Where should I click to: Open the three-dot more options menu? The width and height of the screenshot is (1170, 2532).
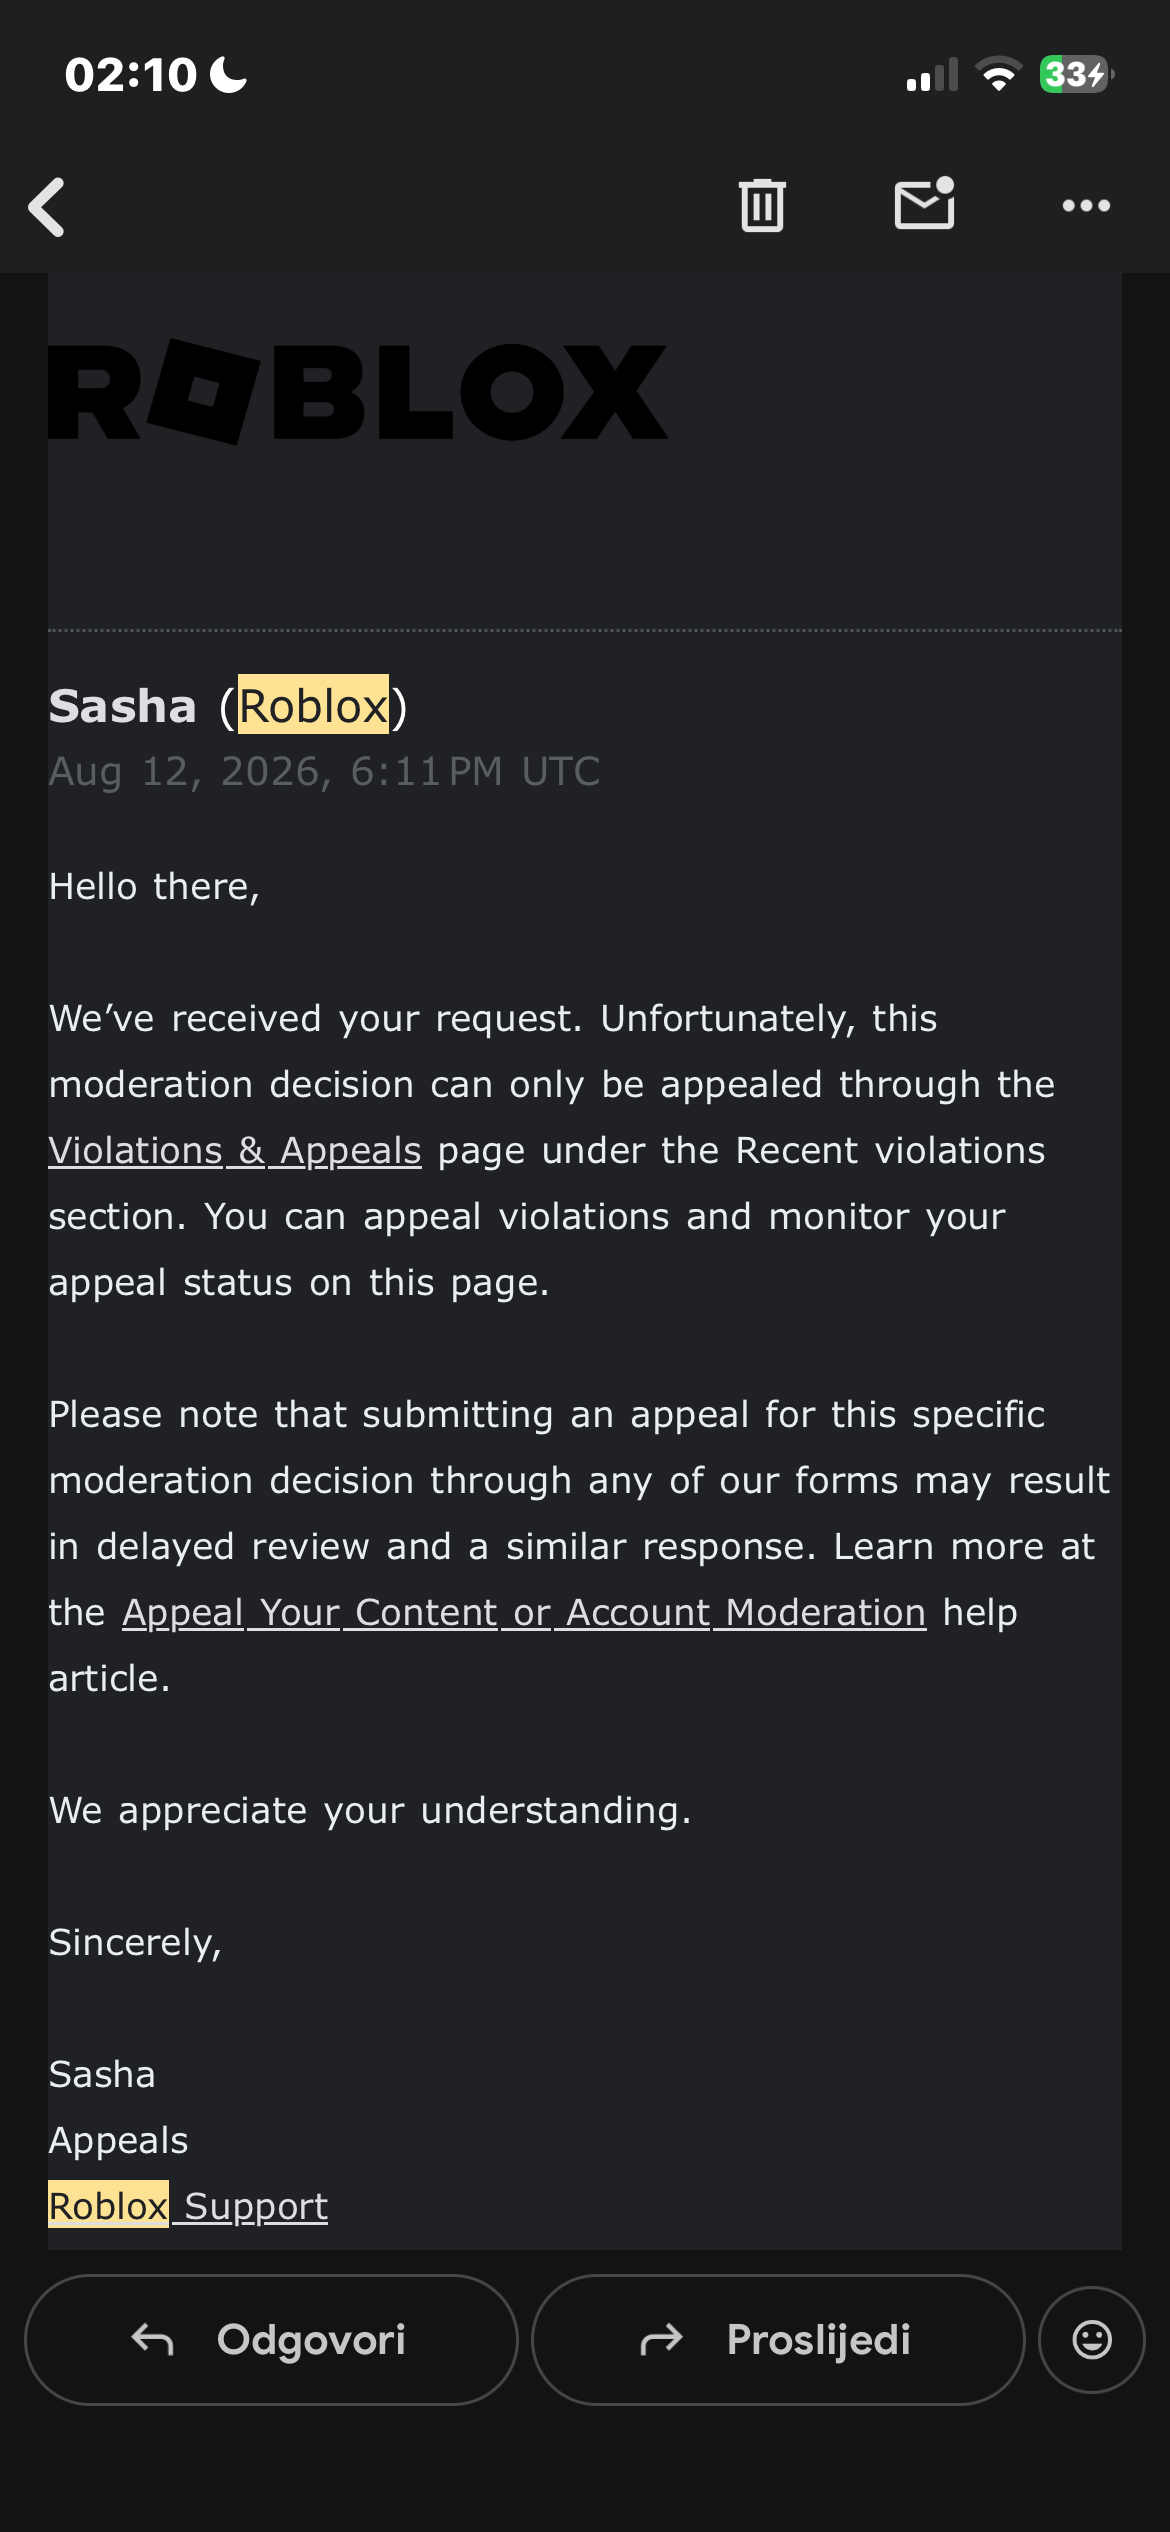1086,206
